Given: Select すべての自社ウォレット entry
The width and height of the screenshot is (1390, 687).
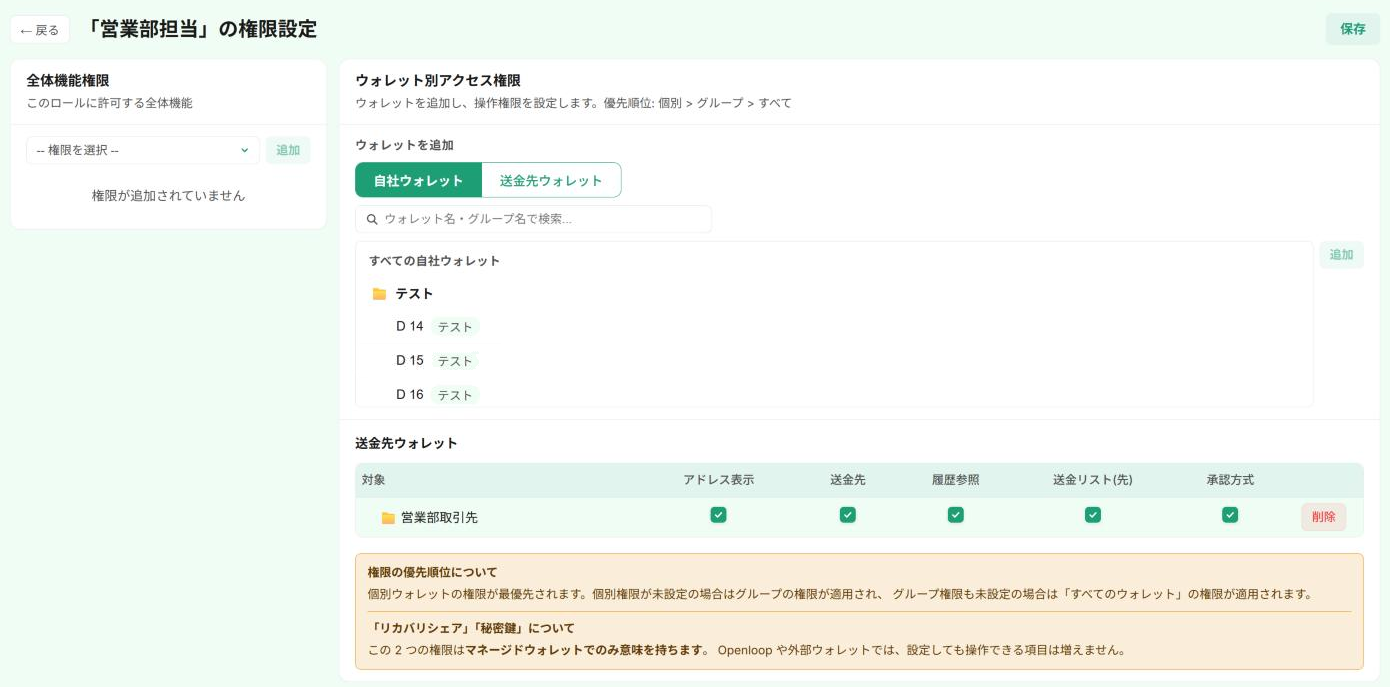Looking at the screenshot, I should click(x=434, y=261).
